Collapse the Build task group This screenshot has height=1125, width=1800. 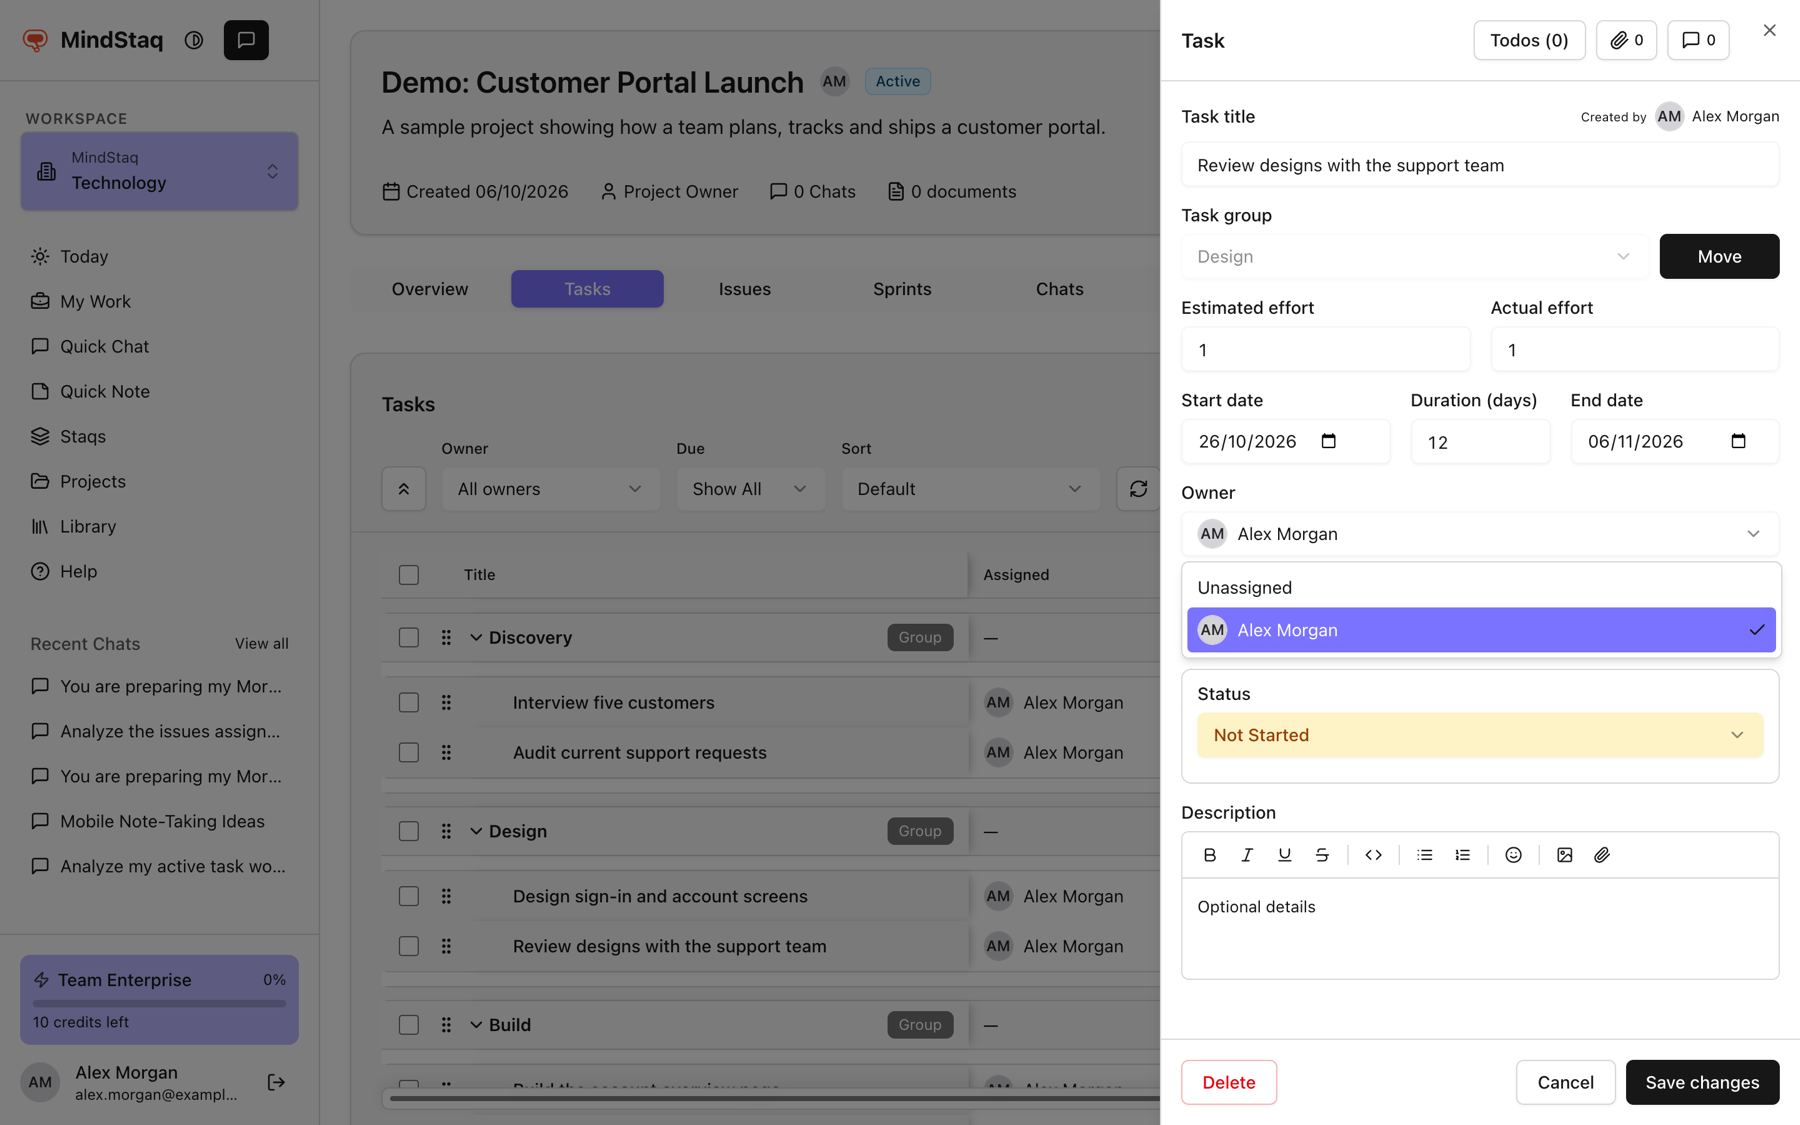click(x=476, y=1025)
